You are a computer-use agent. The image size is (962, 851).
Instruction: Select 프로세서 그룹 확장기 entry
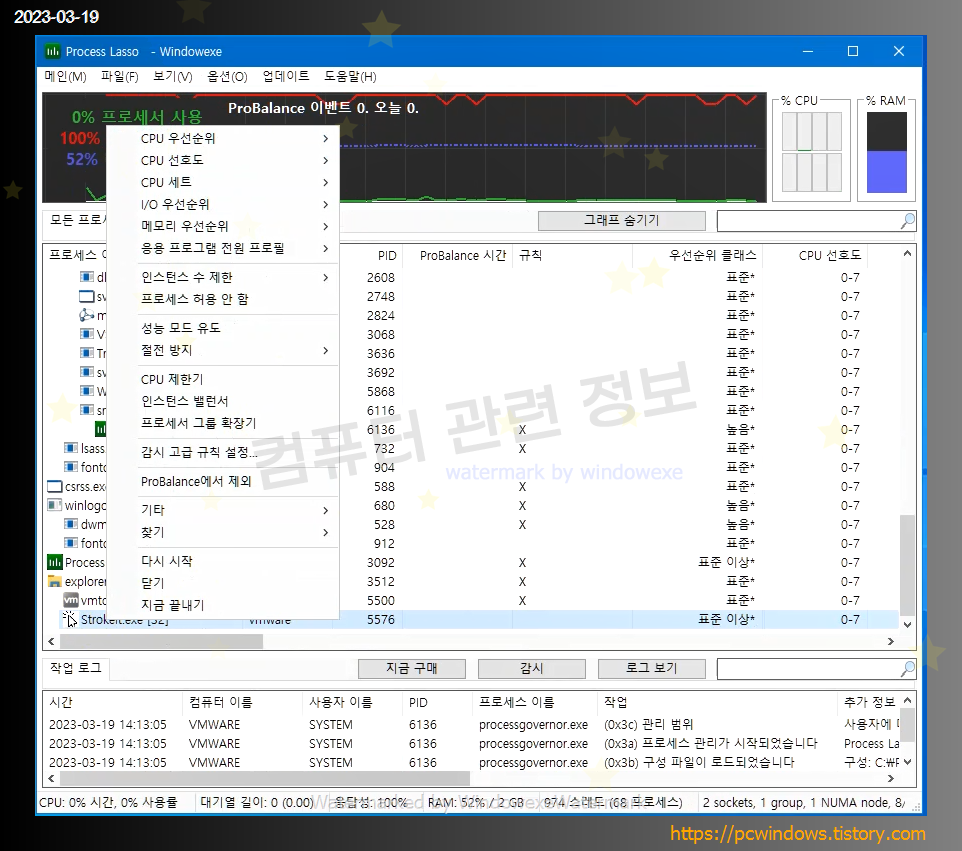[223, 423]
